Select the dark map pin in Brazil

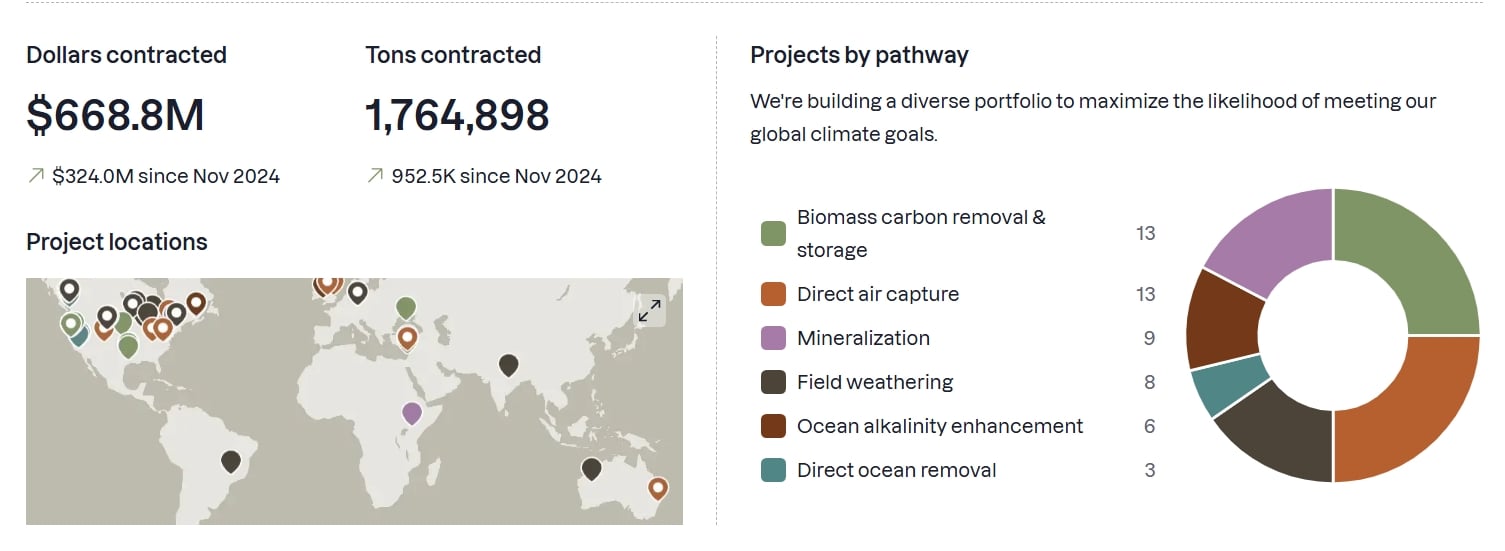tap(231, 461)
